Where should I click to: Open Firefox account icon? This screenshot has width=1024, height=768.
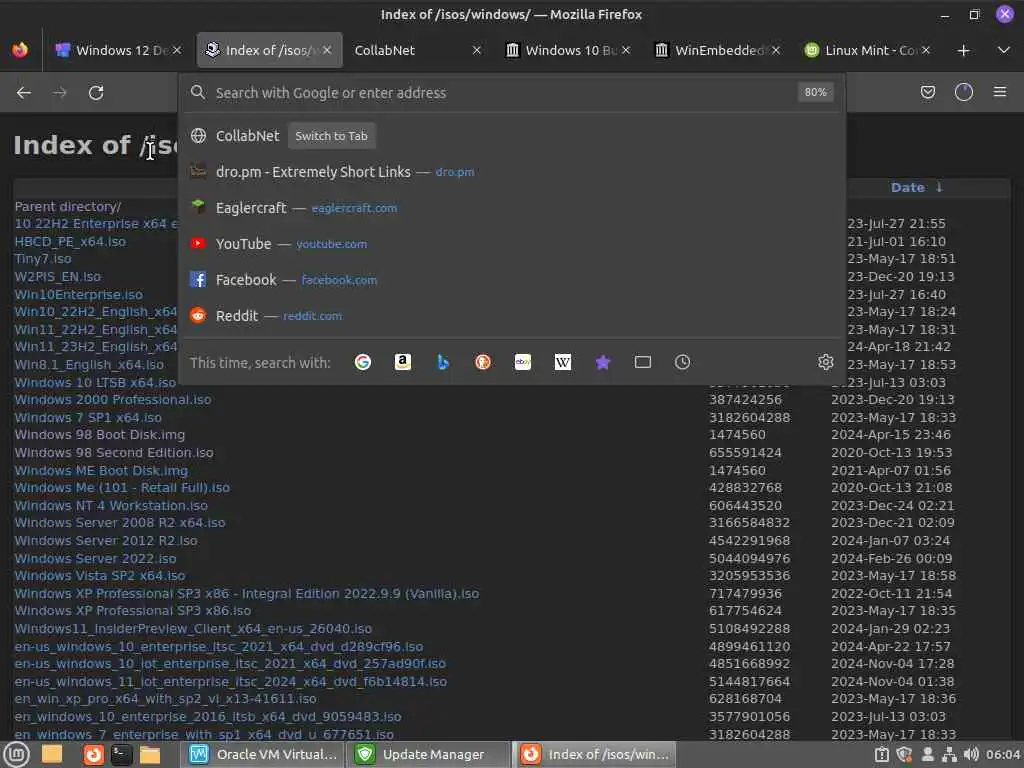point(964,93)
